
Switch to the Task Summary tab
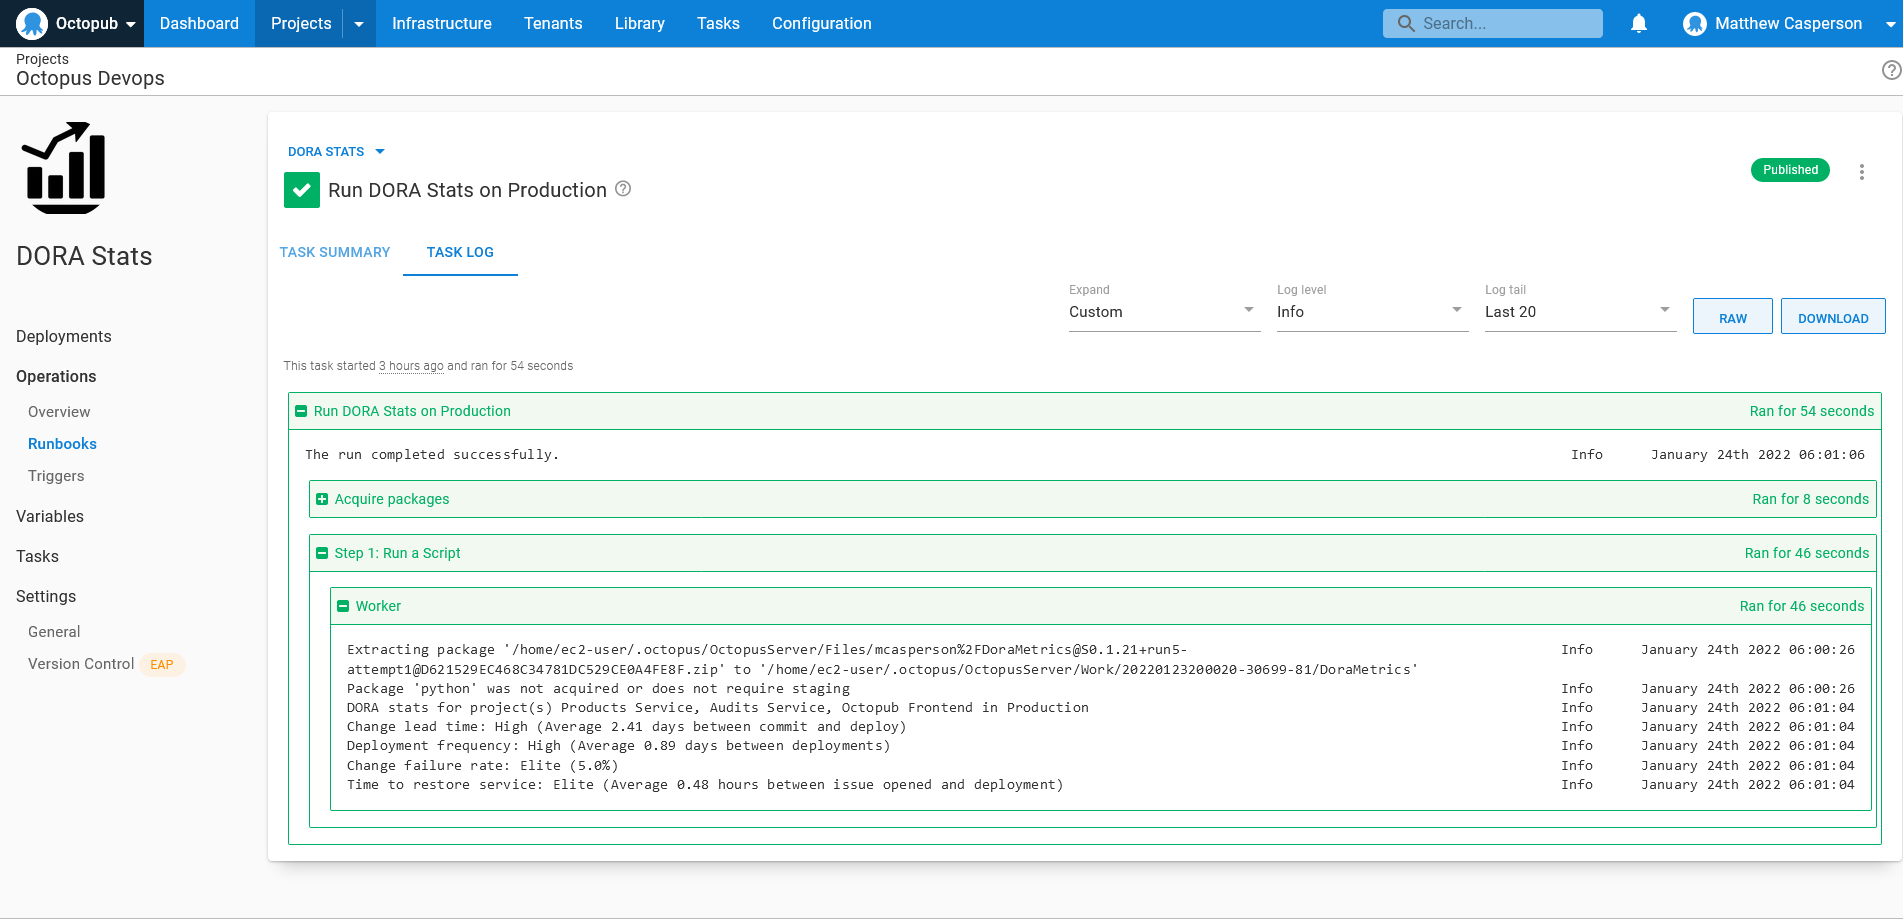(335, 252)
